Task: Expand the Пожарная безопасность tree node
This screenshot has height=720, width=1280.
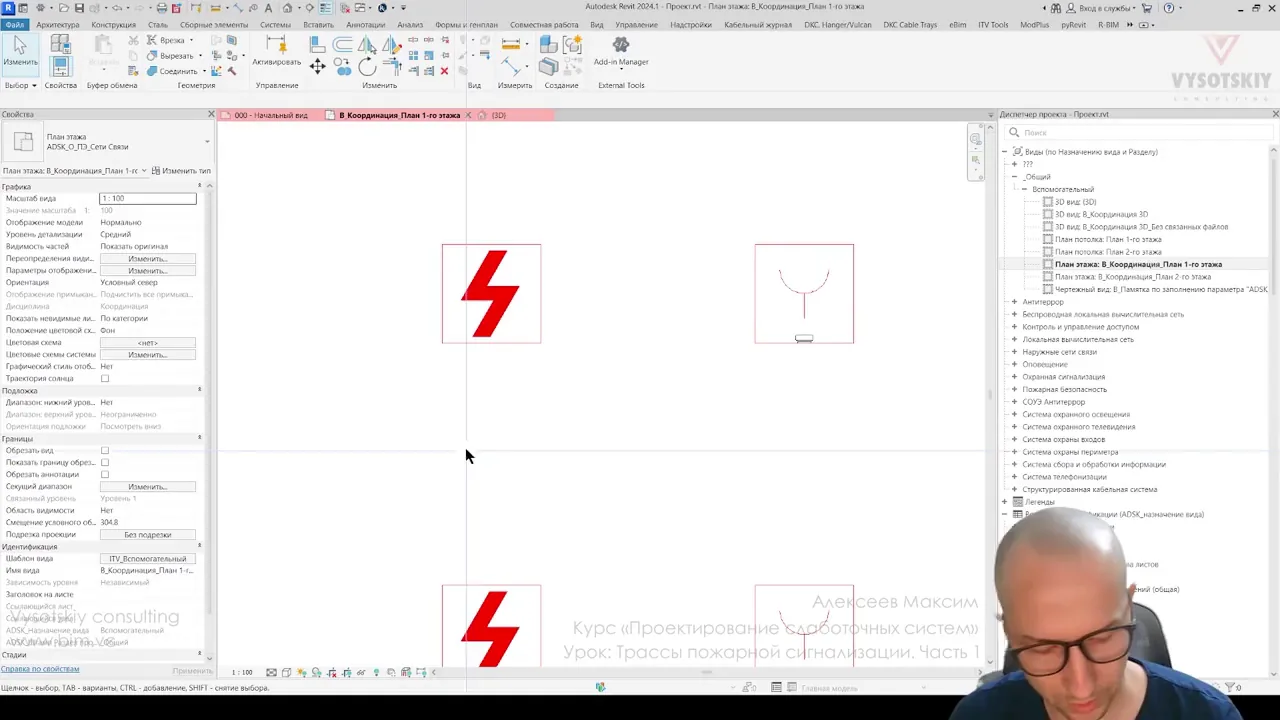Action: click(x=1014, y=389)
